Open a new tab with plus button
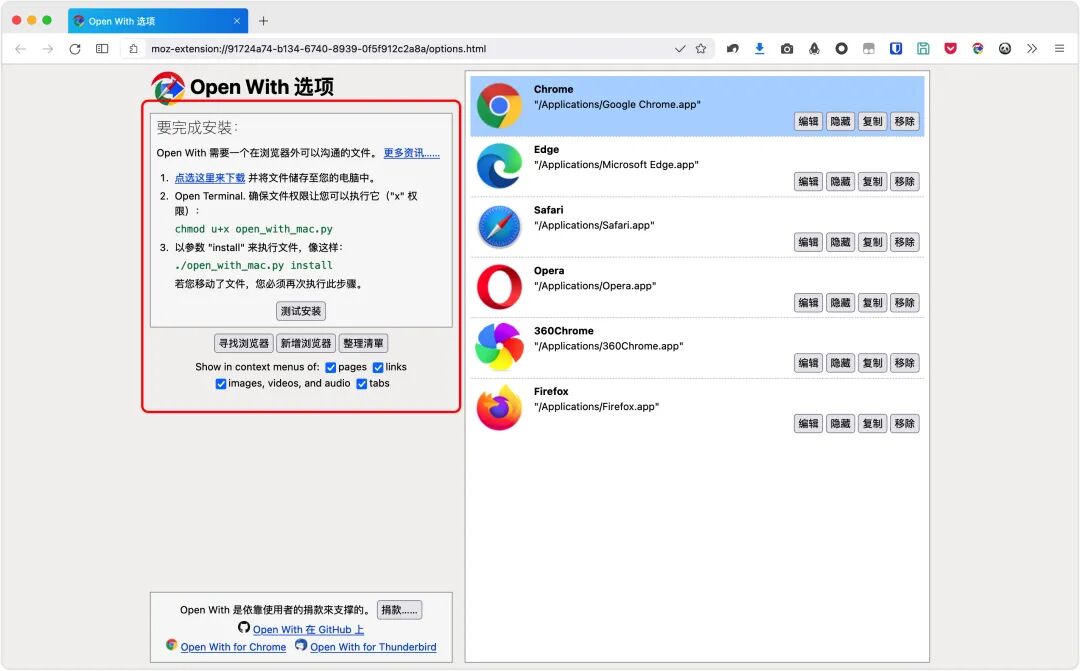 263,21
